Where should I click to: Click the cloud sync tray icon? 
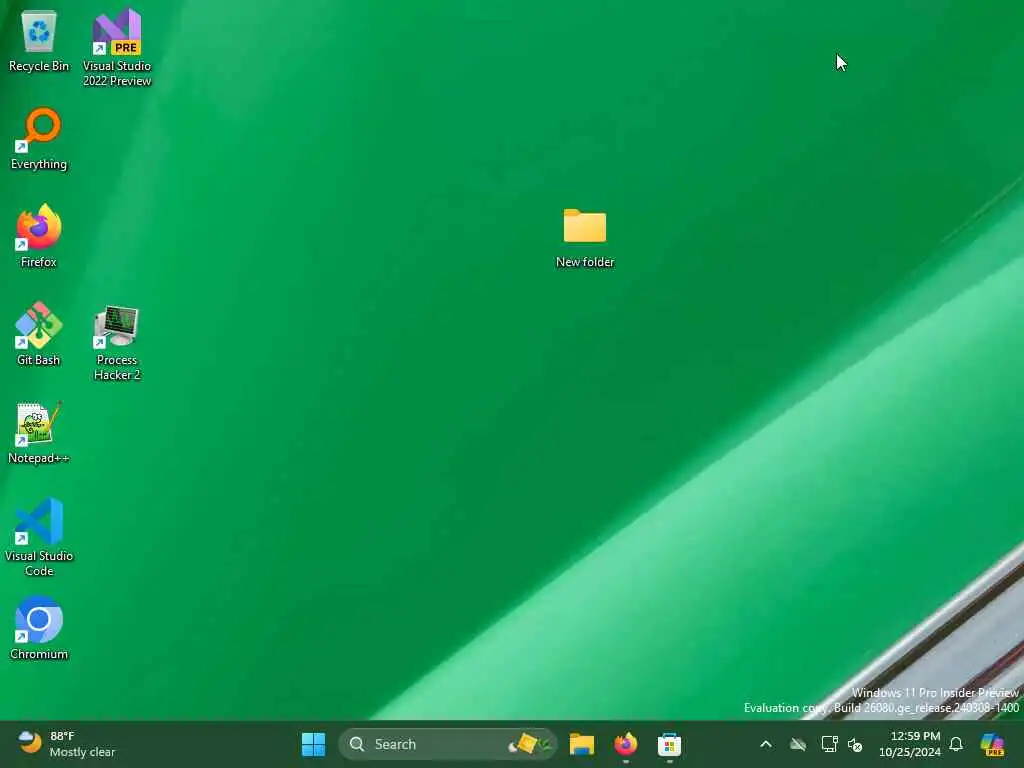tap(798, 744)
